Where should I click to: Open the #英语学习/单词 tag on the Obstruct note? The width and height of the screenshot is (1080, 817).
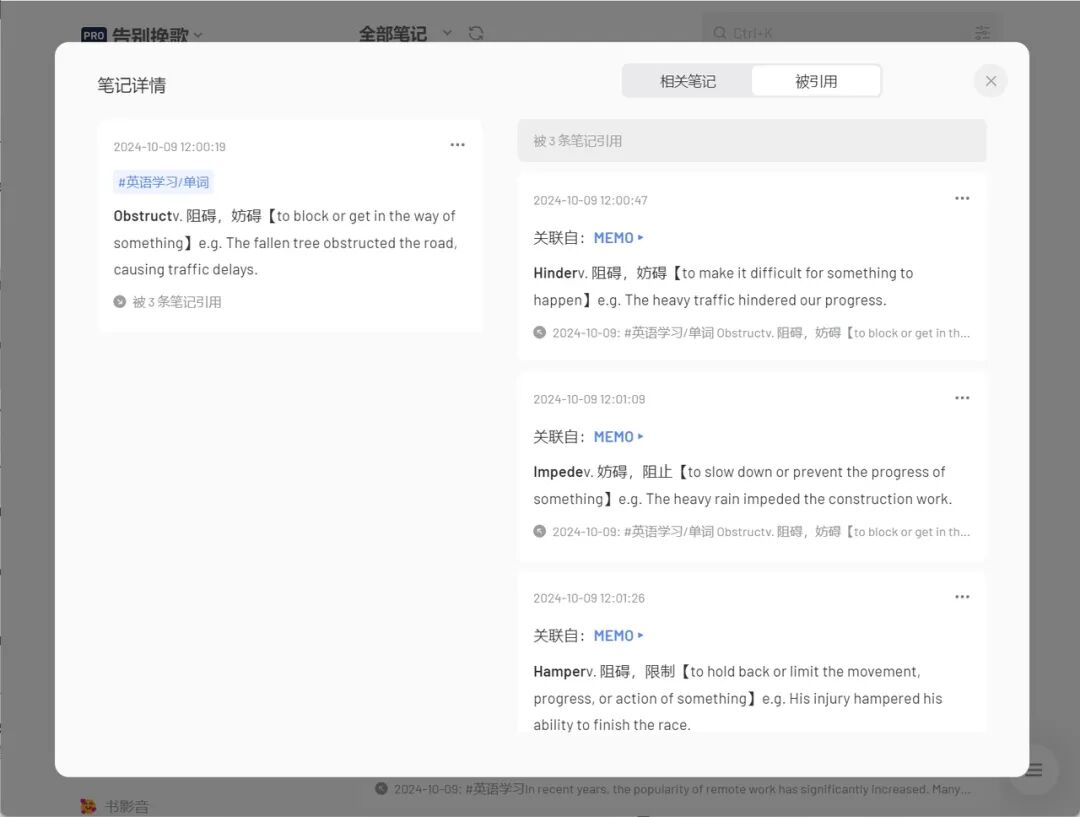point(163,182)
